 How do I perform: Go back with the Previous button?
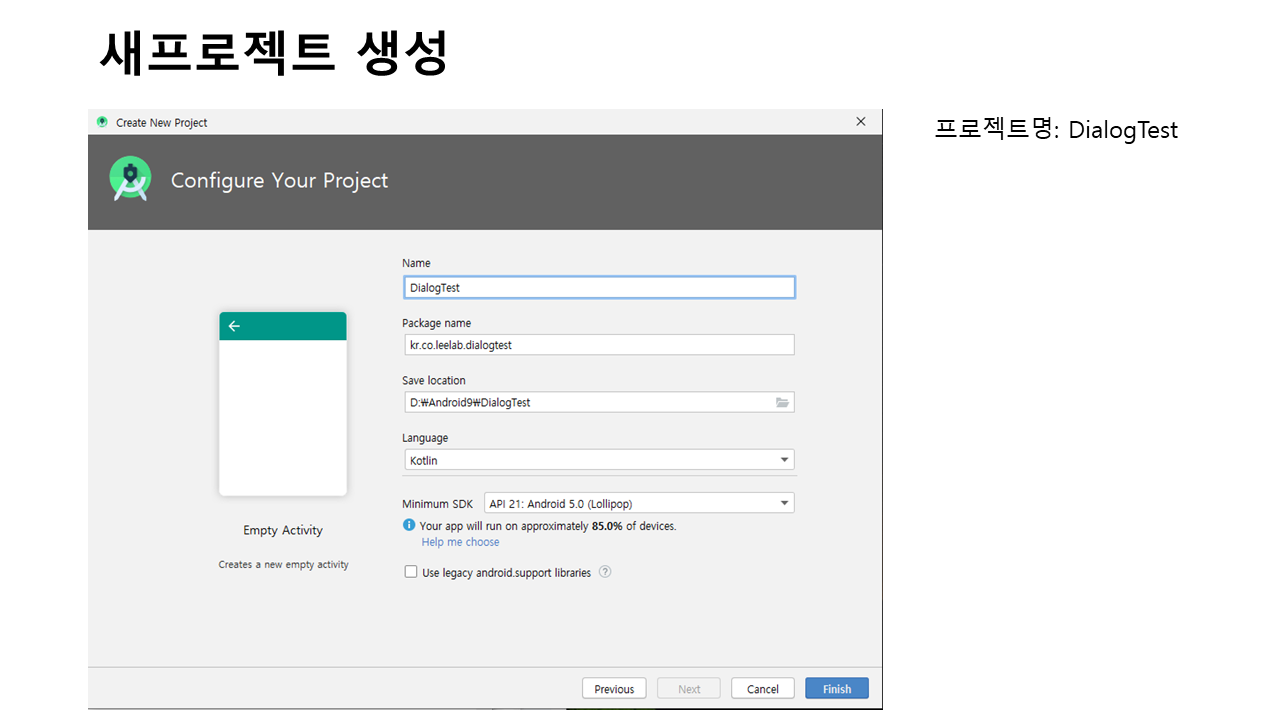tap(614, 689)
